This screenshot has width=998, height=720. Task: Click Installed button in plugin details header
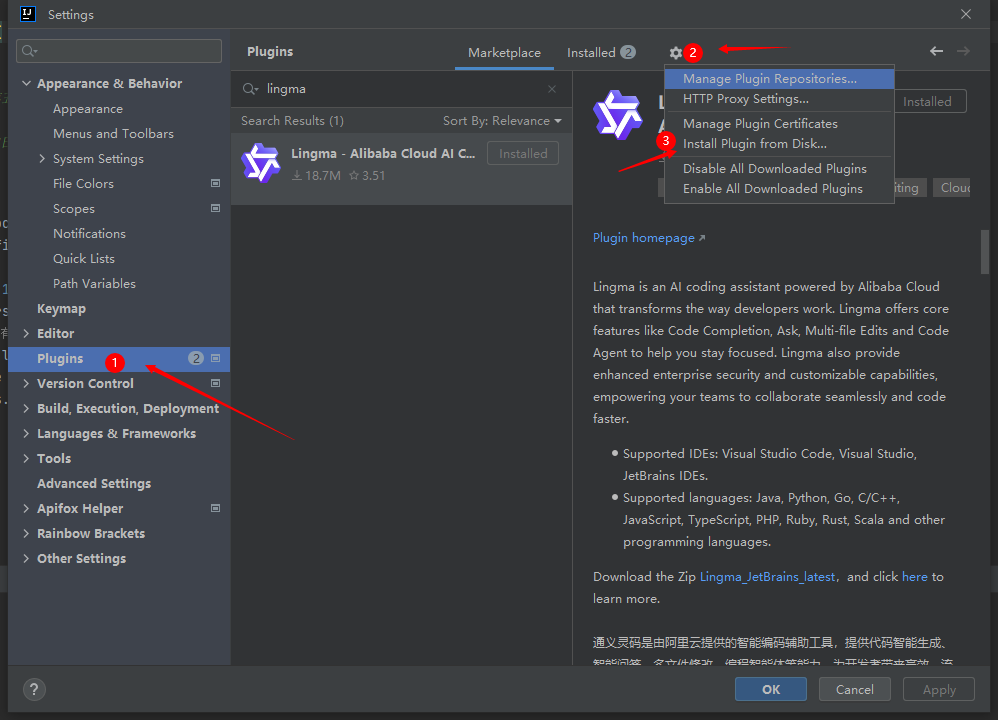[930, 101]
